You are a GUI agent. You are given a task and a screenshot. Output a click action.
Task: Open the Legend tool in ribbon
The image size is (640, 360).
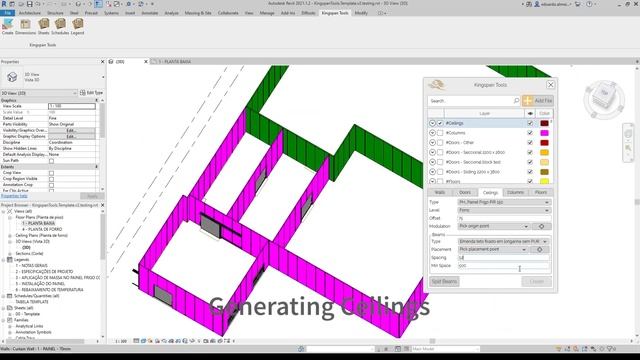(x=77, y=27)
